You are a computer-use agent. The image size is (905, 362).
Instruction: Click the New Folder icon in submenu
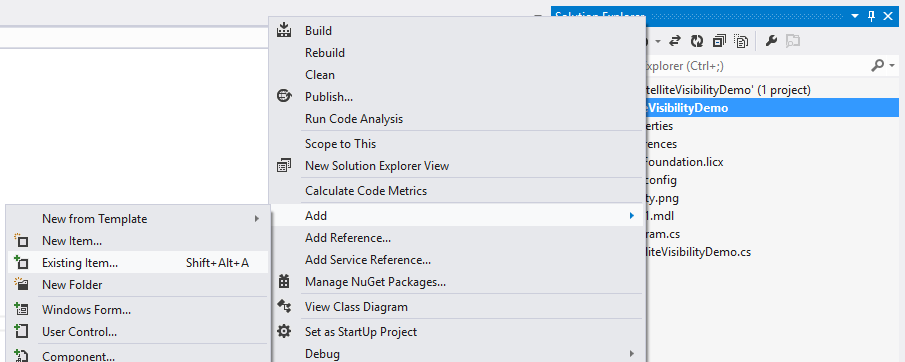[x=21, y=284]
